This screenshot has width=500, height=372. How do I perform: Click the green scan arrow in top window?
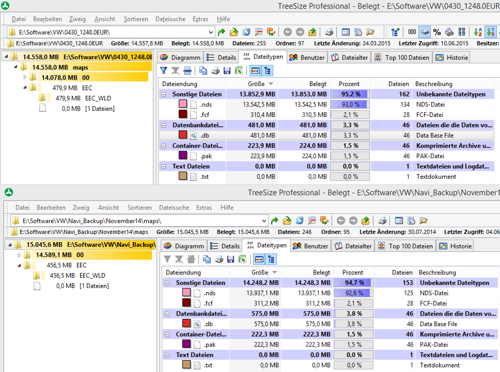click(221, 32)
